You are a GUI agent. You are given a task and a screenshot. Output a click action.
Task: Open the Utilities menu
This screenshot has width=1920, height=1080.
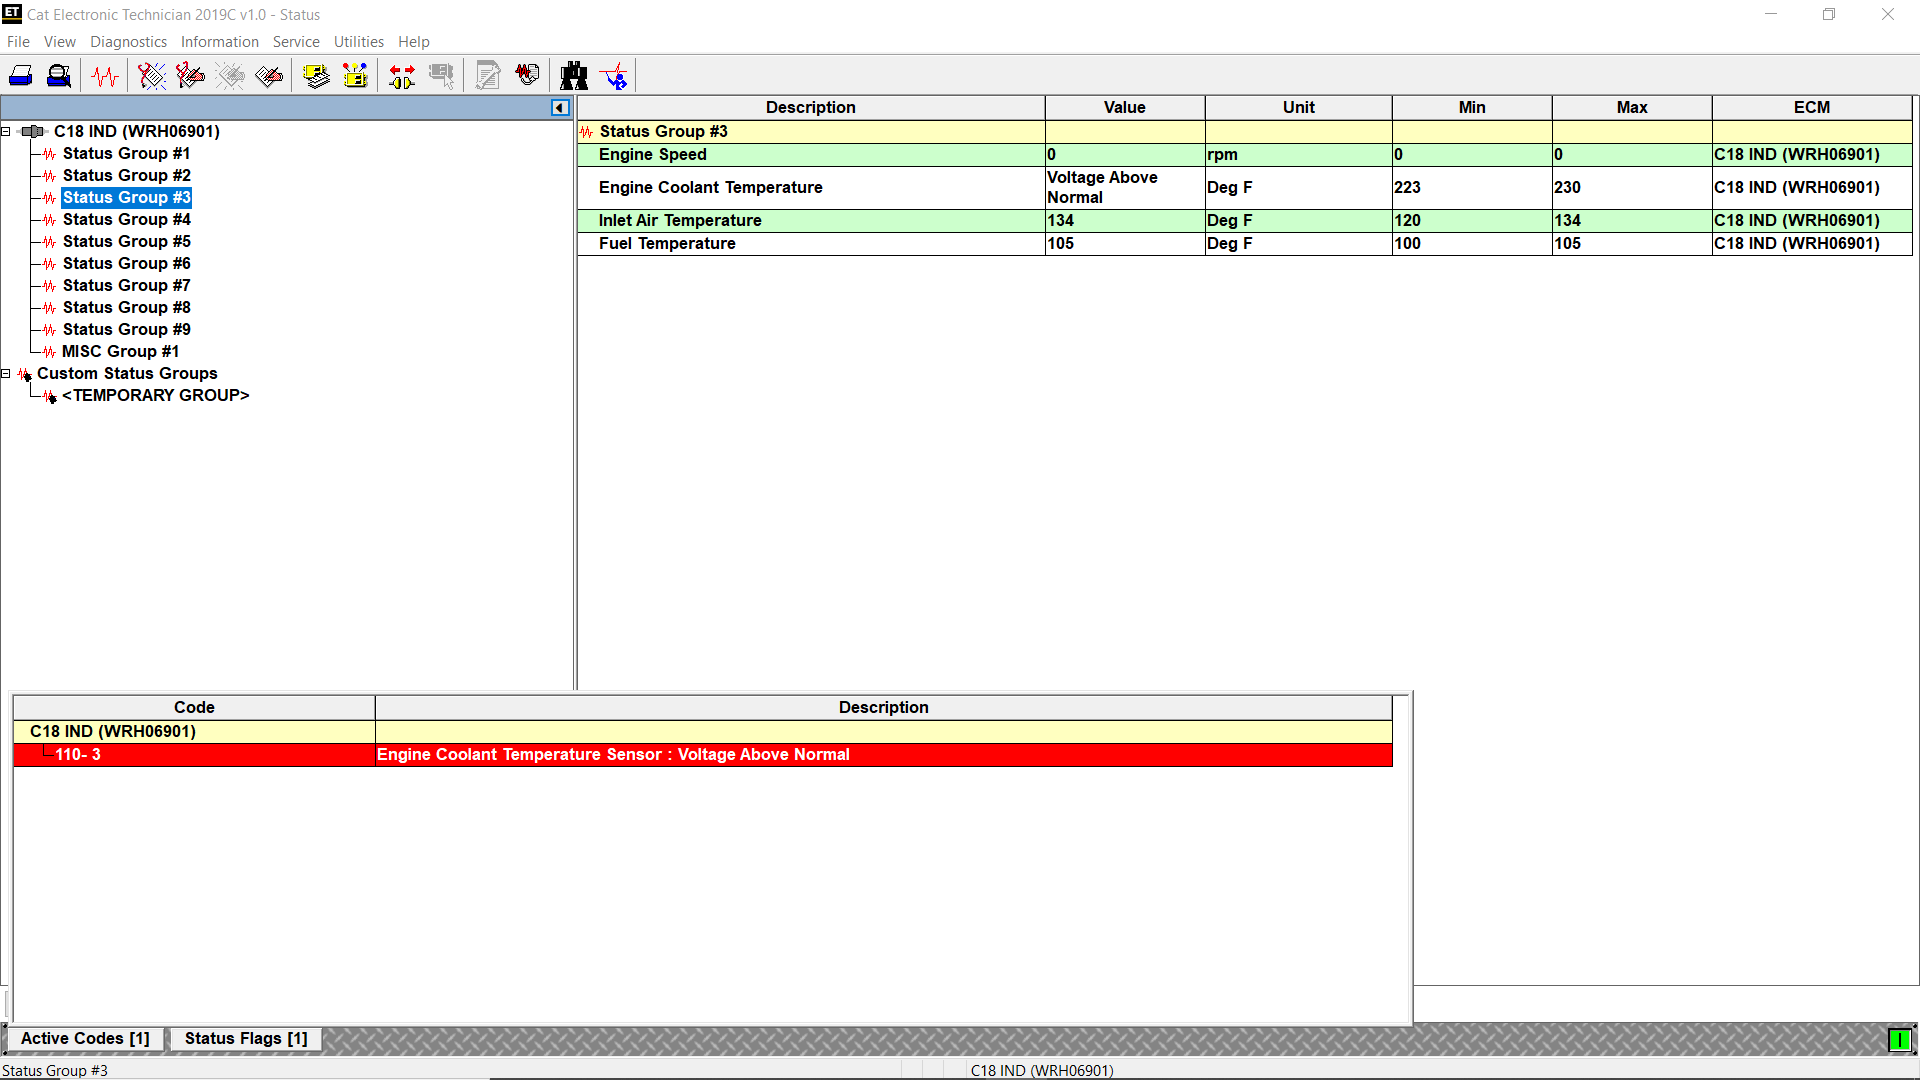click(x=358, y=42)
